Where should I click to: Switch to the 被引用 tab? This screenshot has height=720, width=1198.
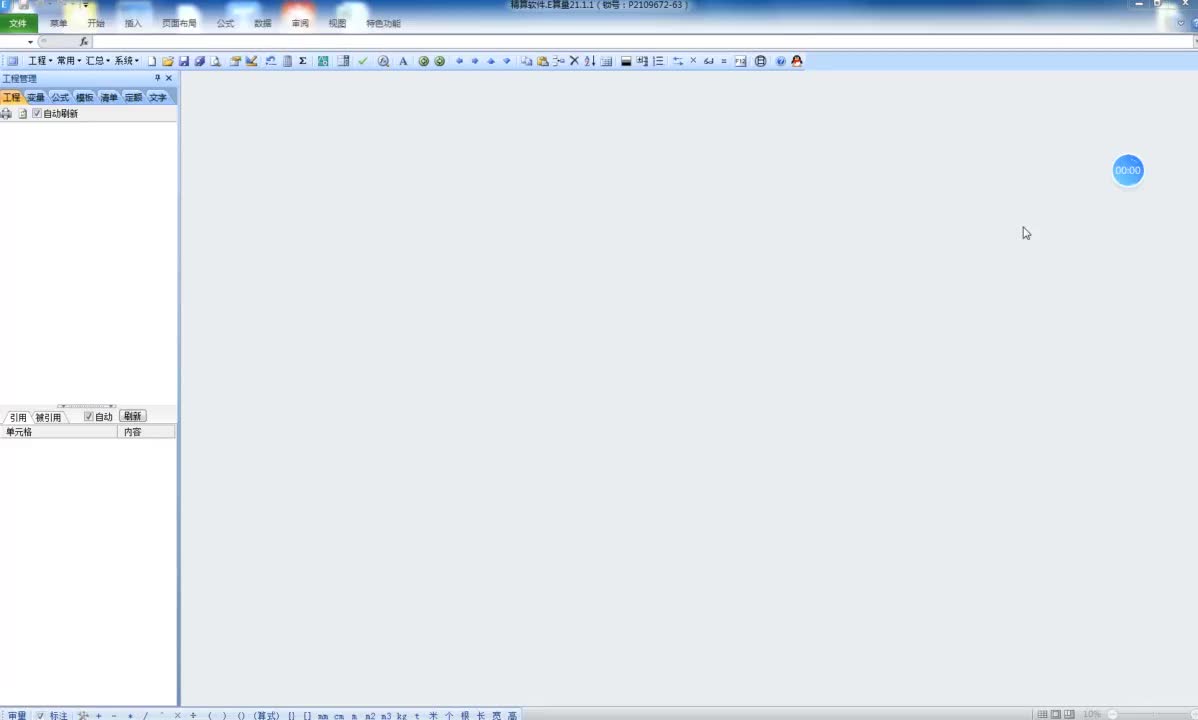pyautogui.click(x=48, y=417)
